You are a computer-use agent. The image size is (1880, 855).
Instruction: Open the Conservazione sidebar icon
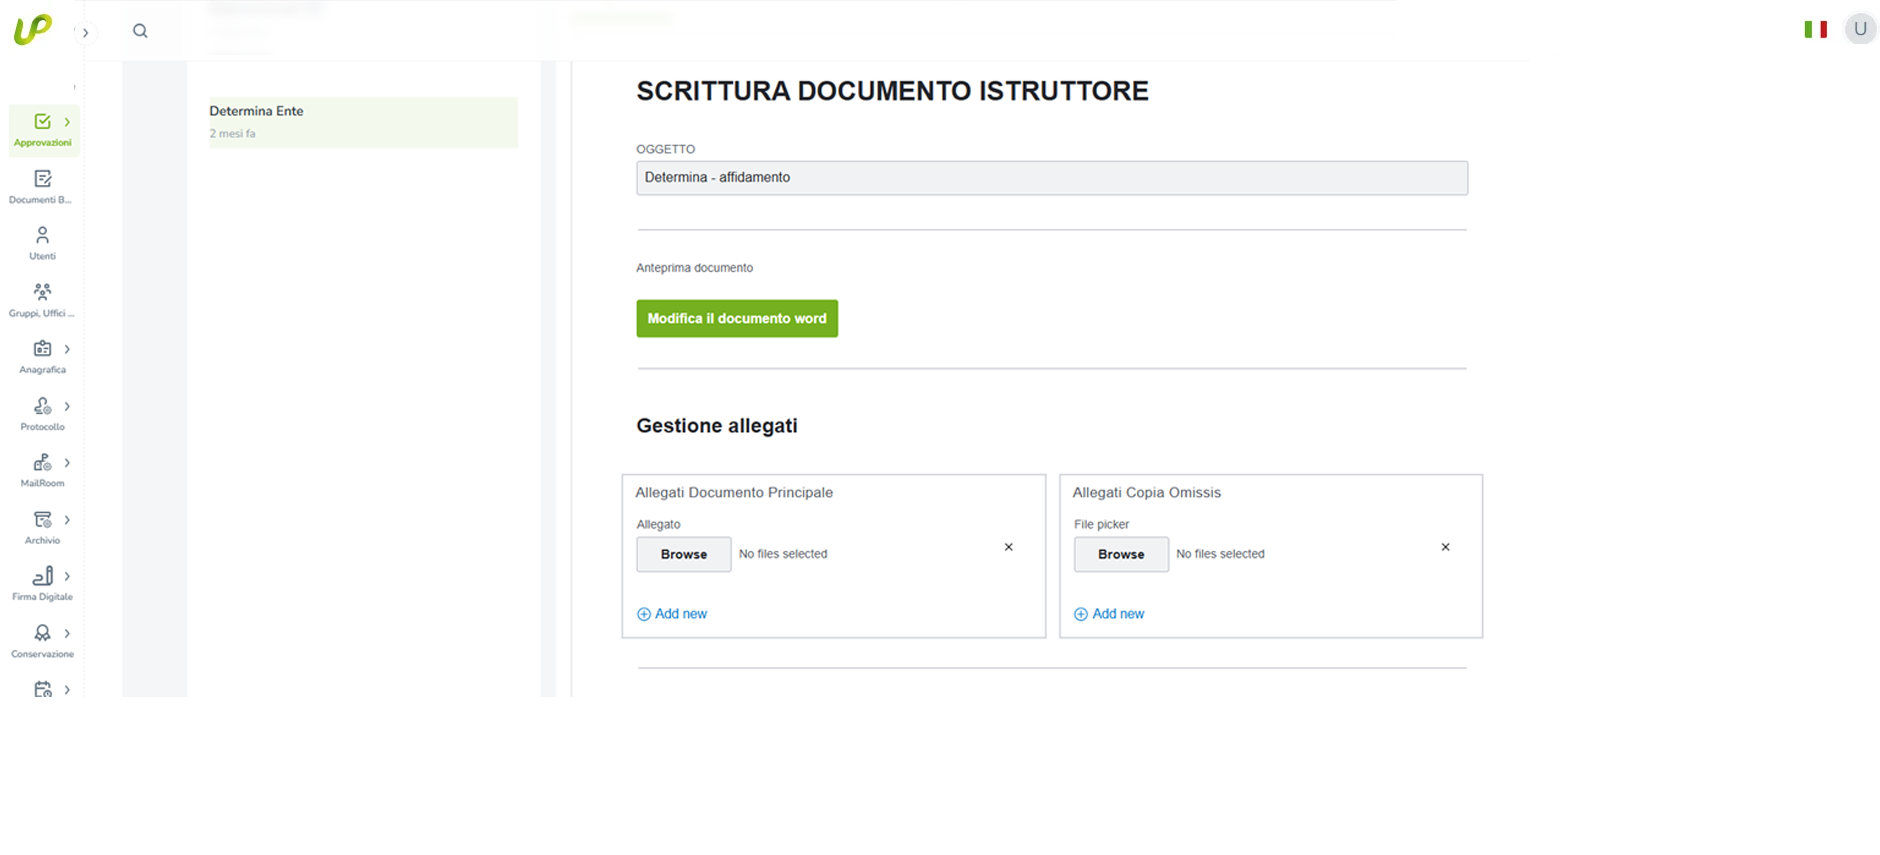click(x=42, y=633)
